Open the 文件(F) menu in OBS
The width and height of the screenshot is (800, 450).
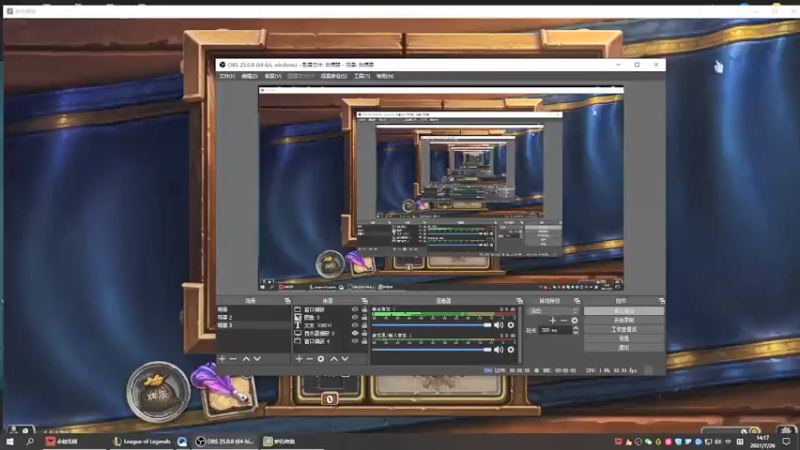click(x=227, y=76)
